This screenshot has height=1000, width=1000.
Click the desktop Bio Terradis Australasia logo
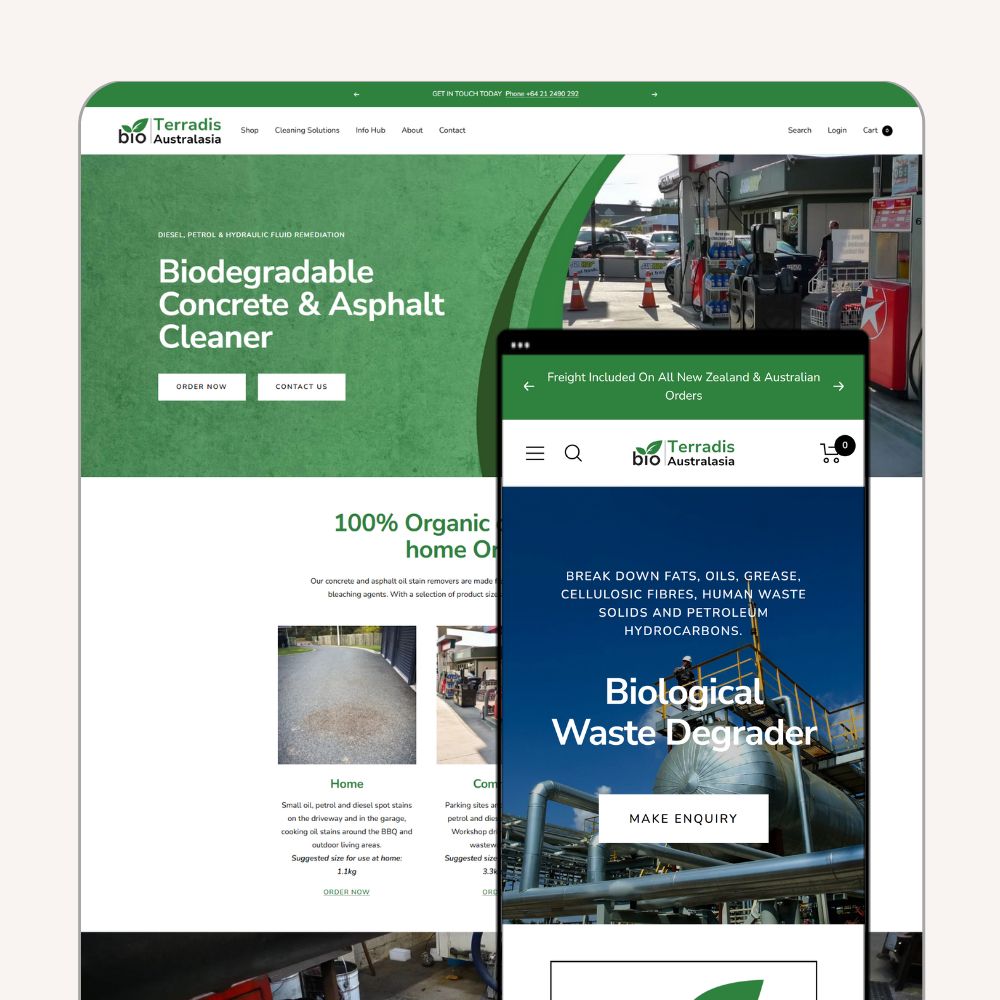click(170, 131)
